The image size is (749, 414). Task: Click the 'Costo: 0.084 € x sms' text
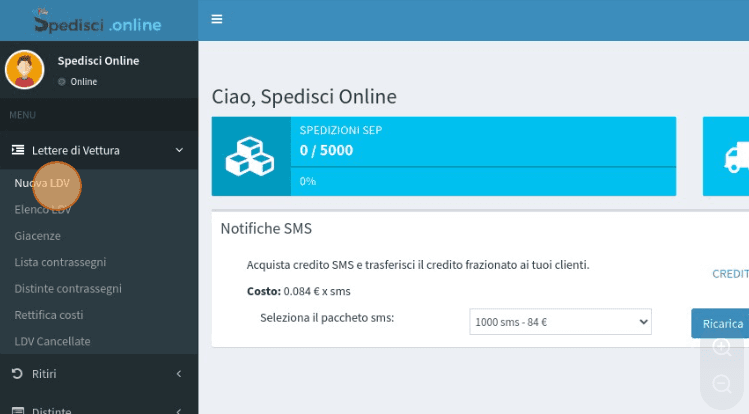pyautogui.click(x=299, y=291)
